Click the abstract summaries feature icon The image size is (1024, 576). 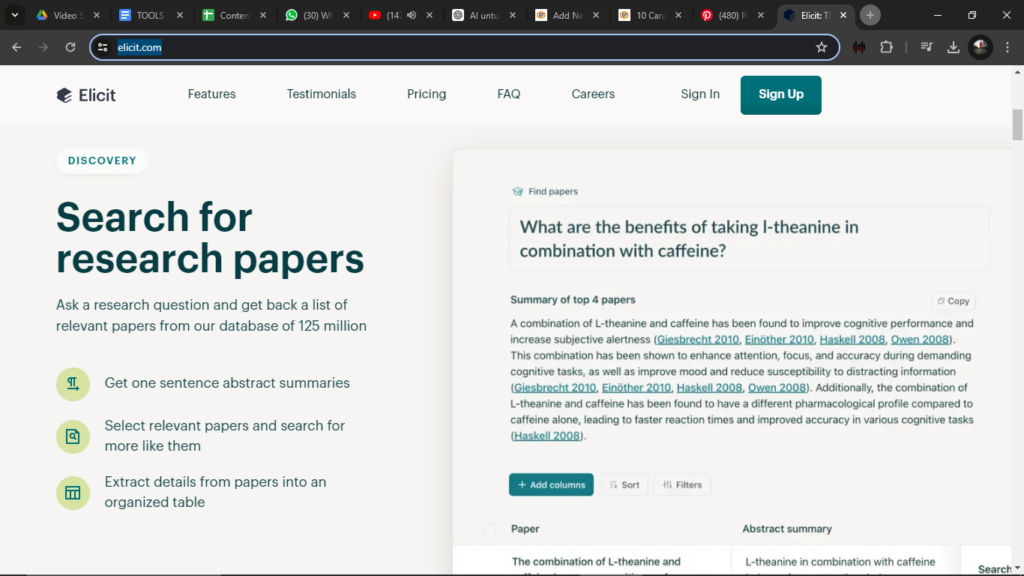coord(73,384)
